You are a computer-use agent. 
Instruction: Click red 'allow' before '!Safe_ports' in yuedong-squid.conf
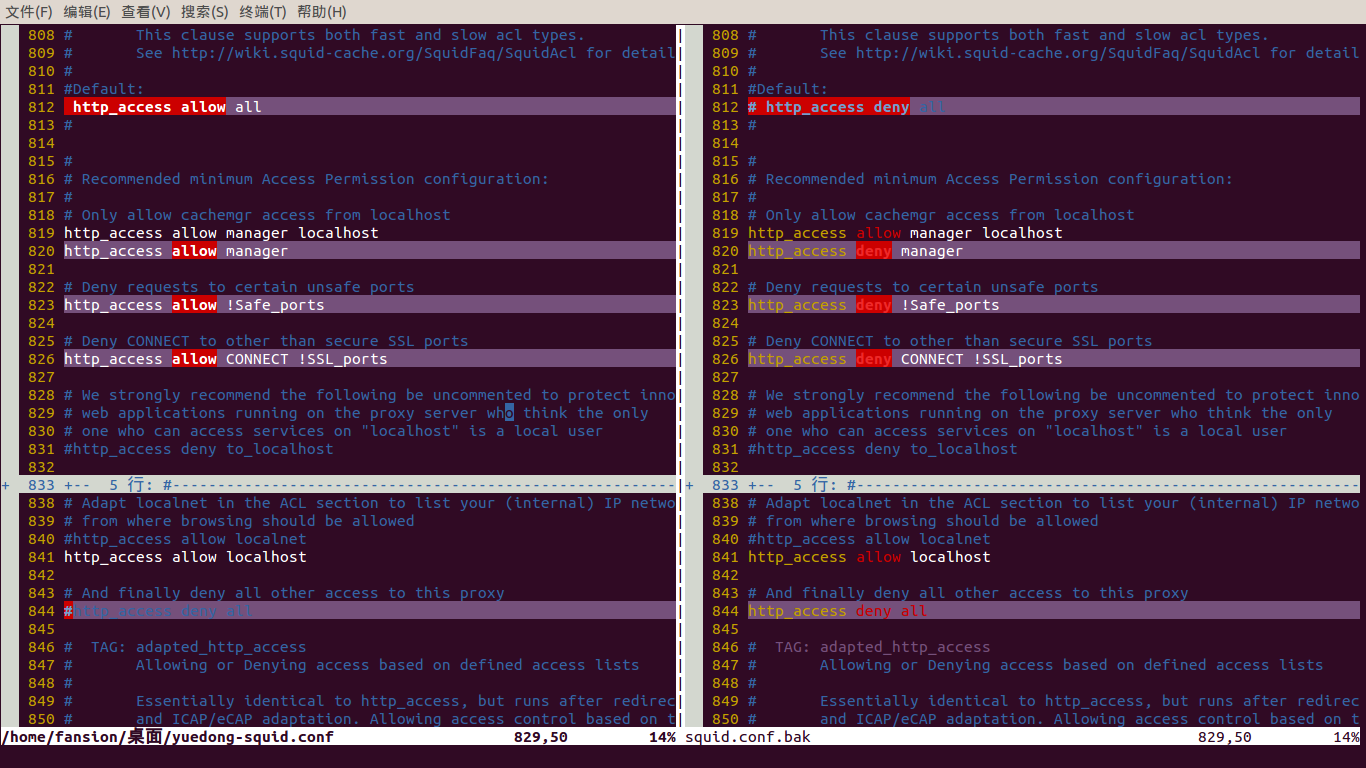[194, 305]
